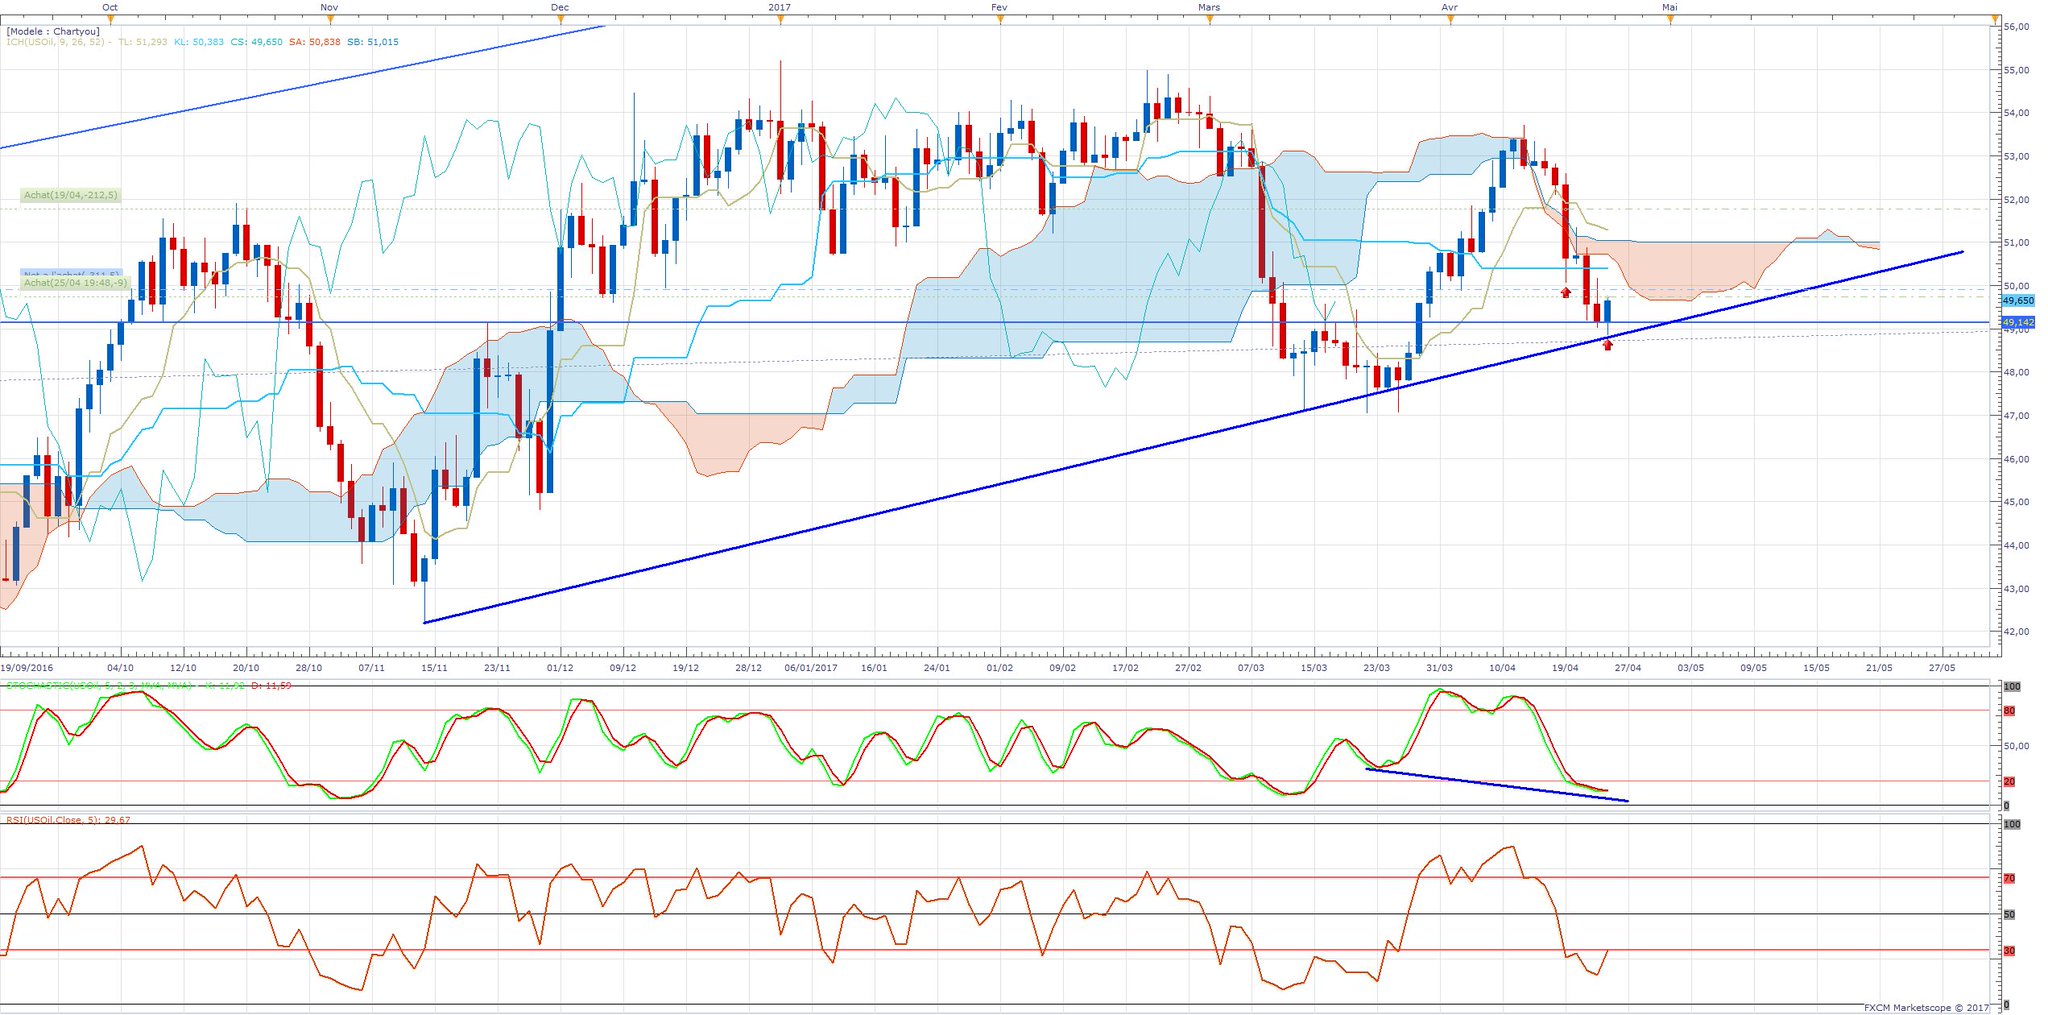Click the [Modele : Chartyou] template label
The image size is (2048, 1015).
[52, 31]
